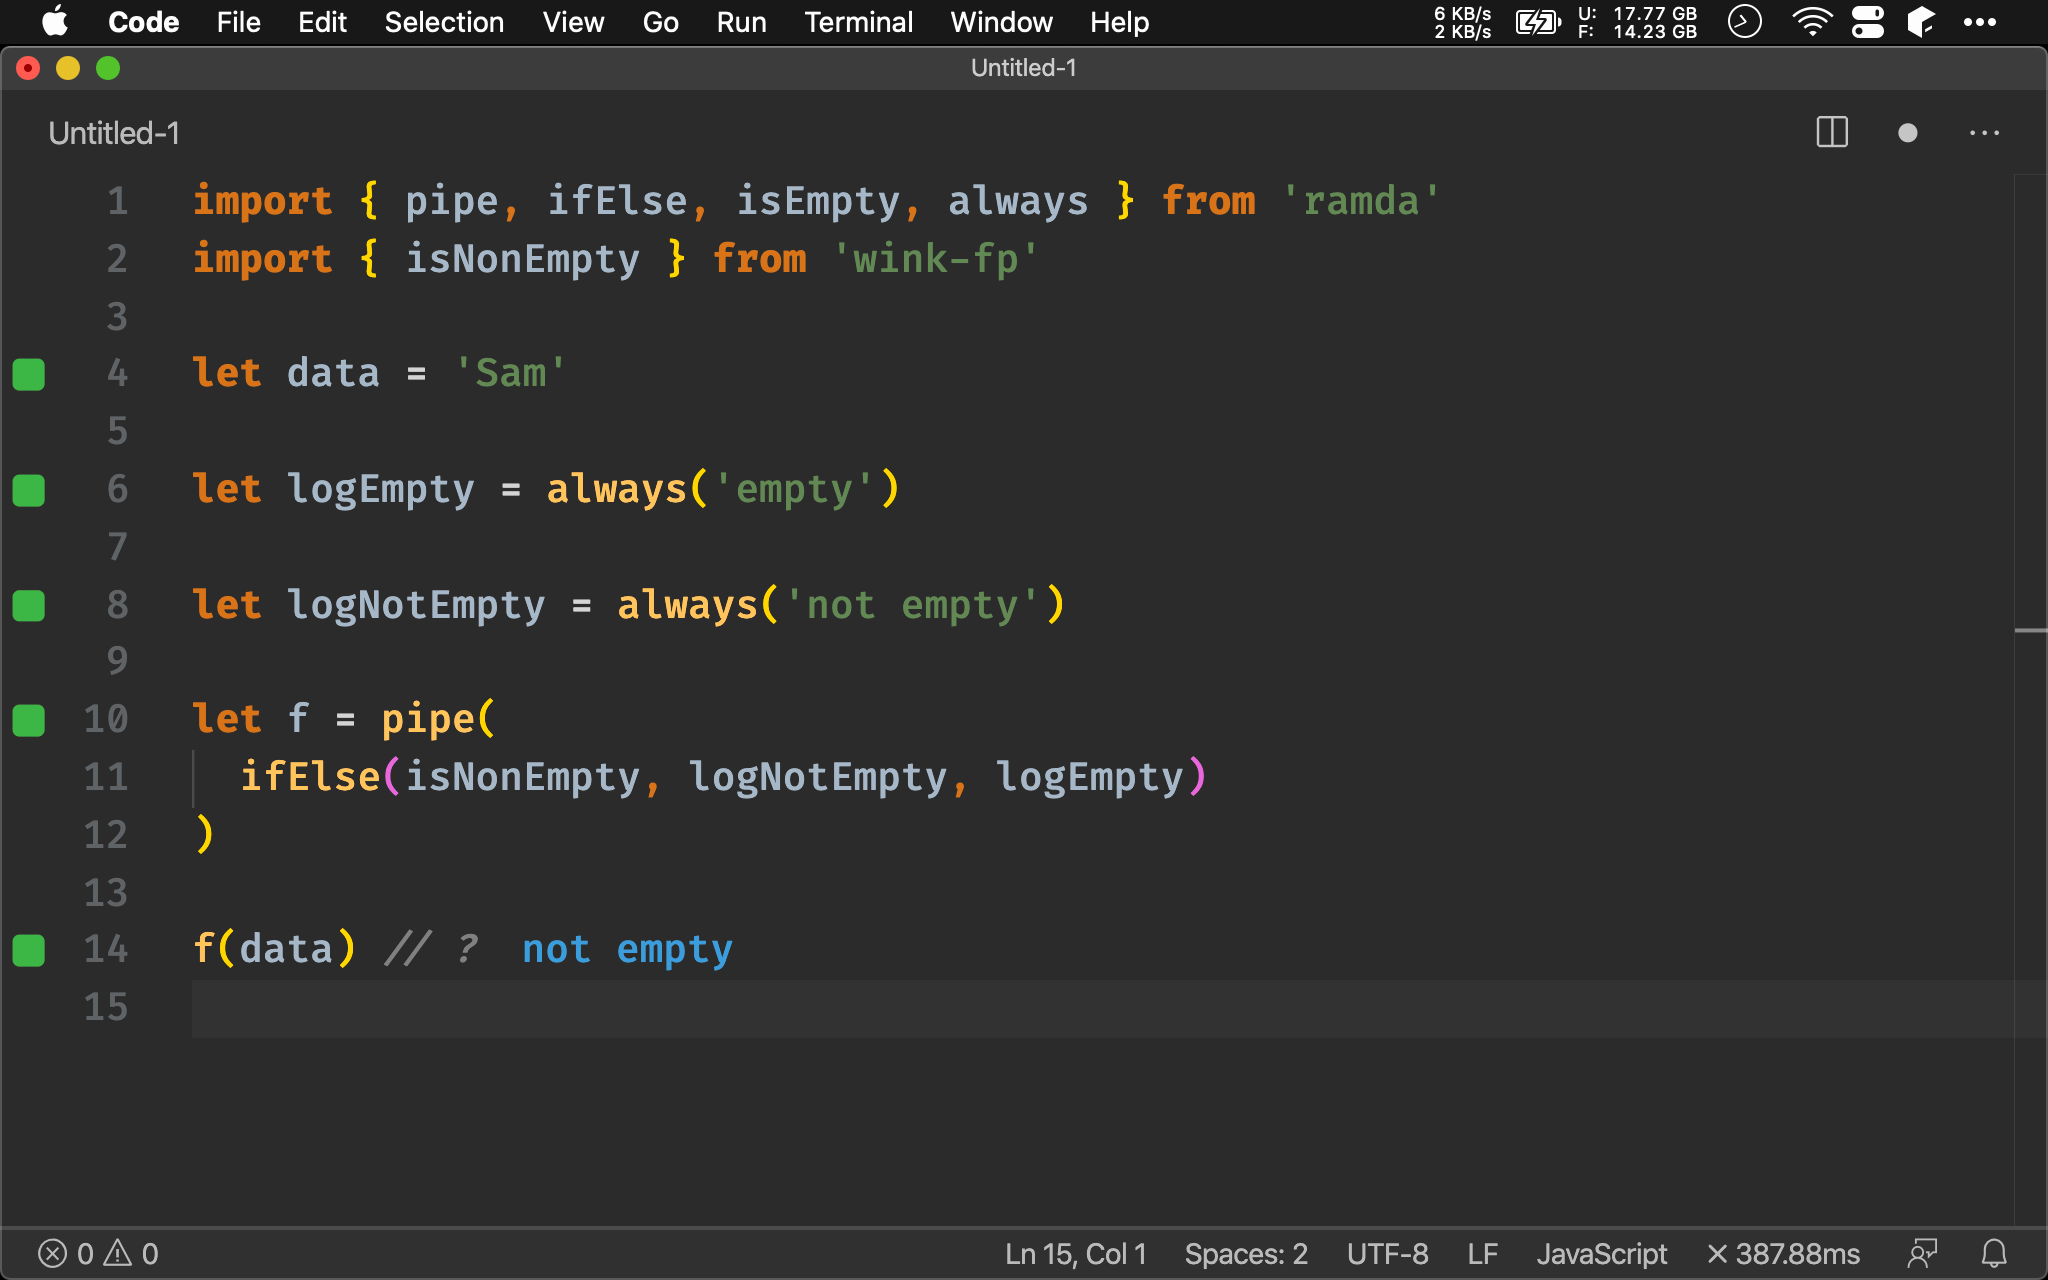Open the Edit menu
2048x1280 pixels.
pos(322,22)
